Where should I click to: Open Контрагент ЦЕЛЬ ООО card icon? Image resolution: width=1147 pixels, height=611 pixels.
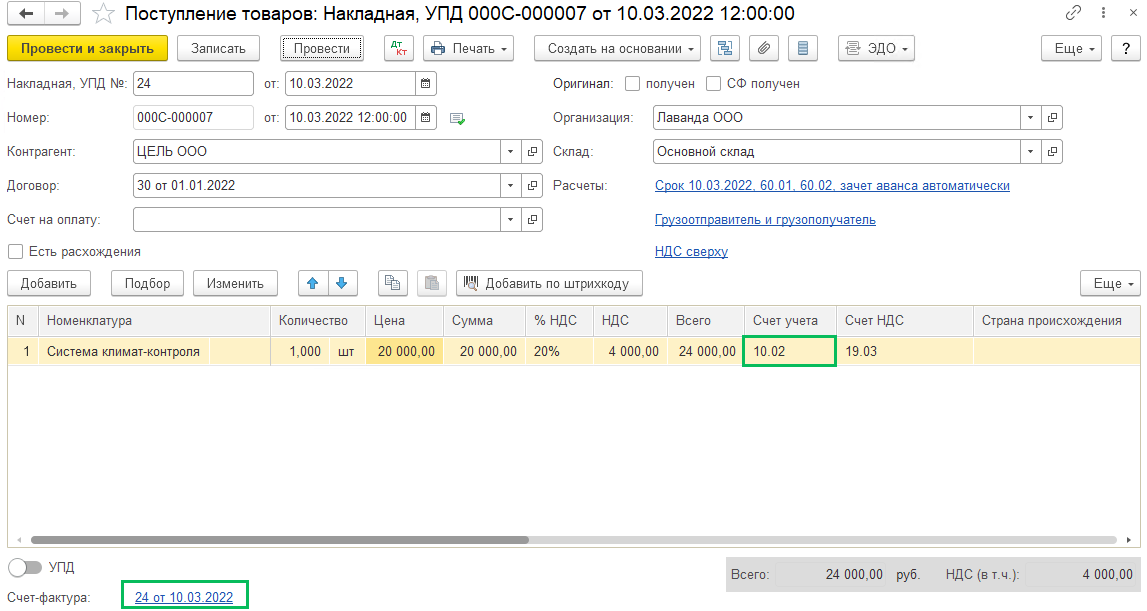click(x=533, y=151)
